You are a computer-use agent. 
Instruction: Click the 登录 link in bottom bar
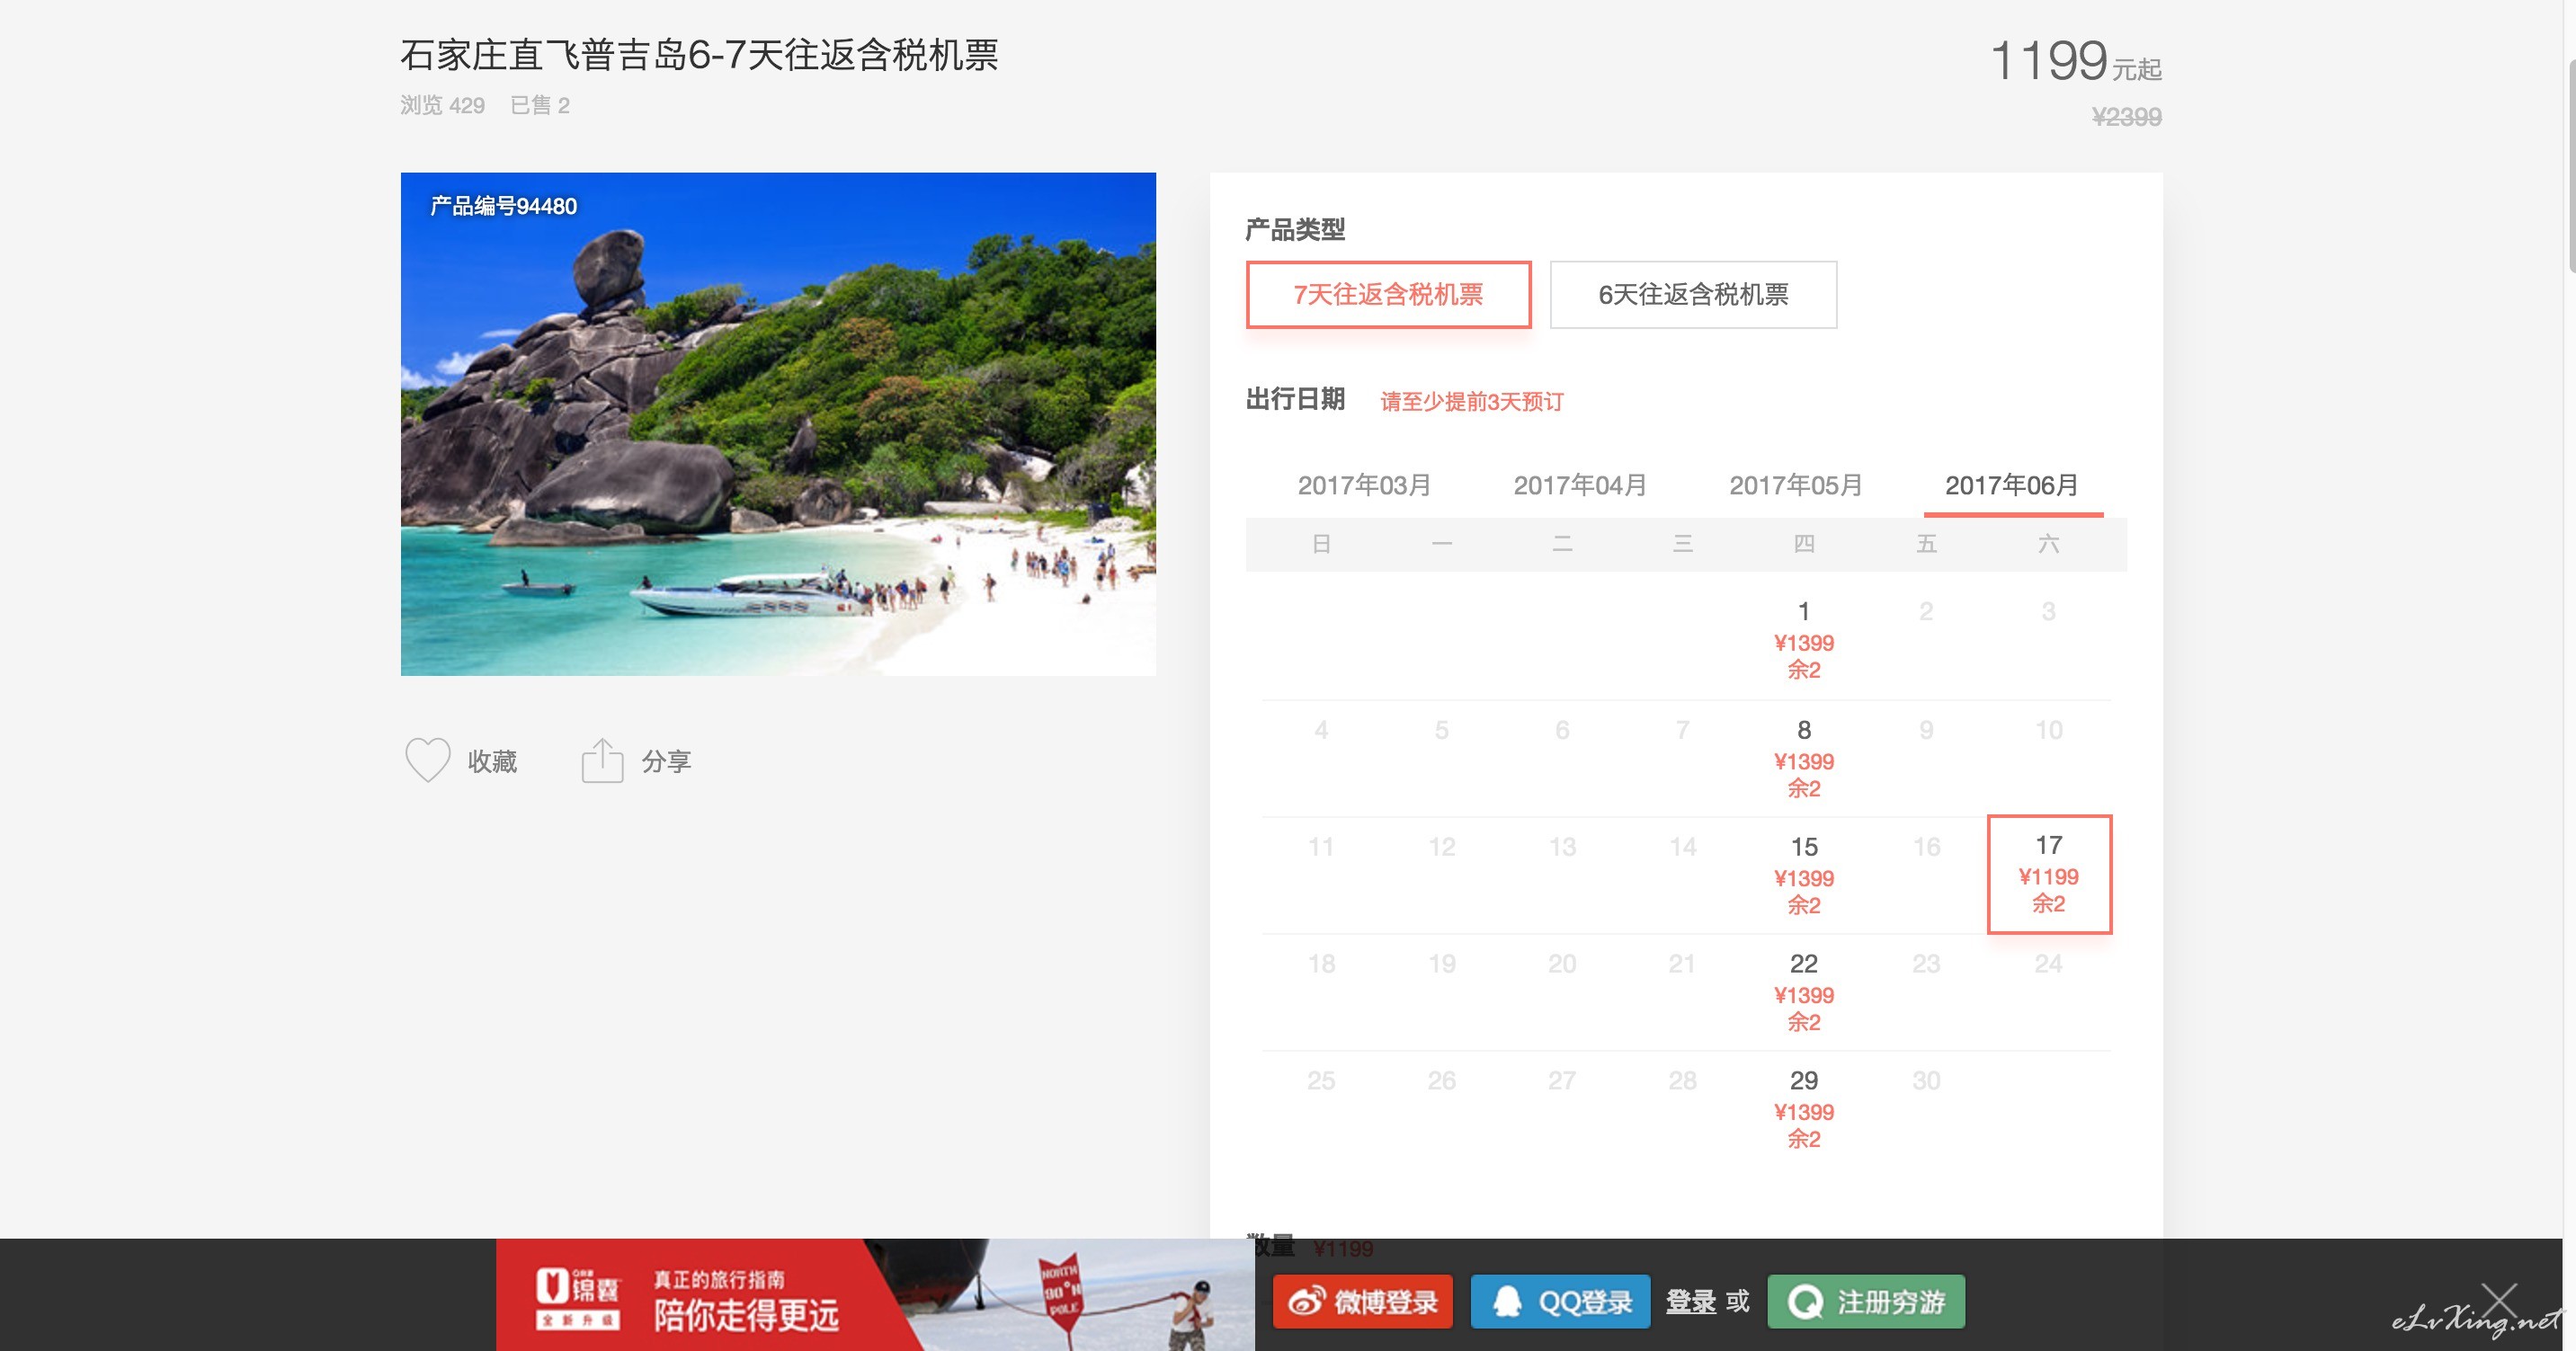pos(1691,1301)
